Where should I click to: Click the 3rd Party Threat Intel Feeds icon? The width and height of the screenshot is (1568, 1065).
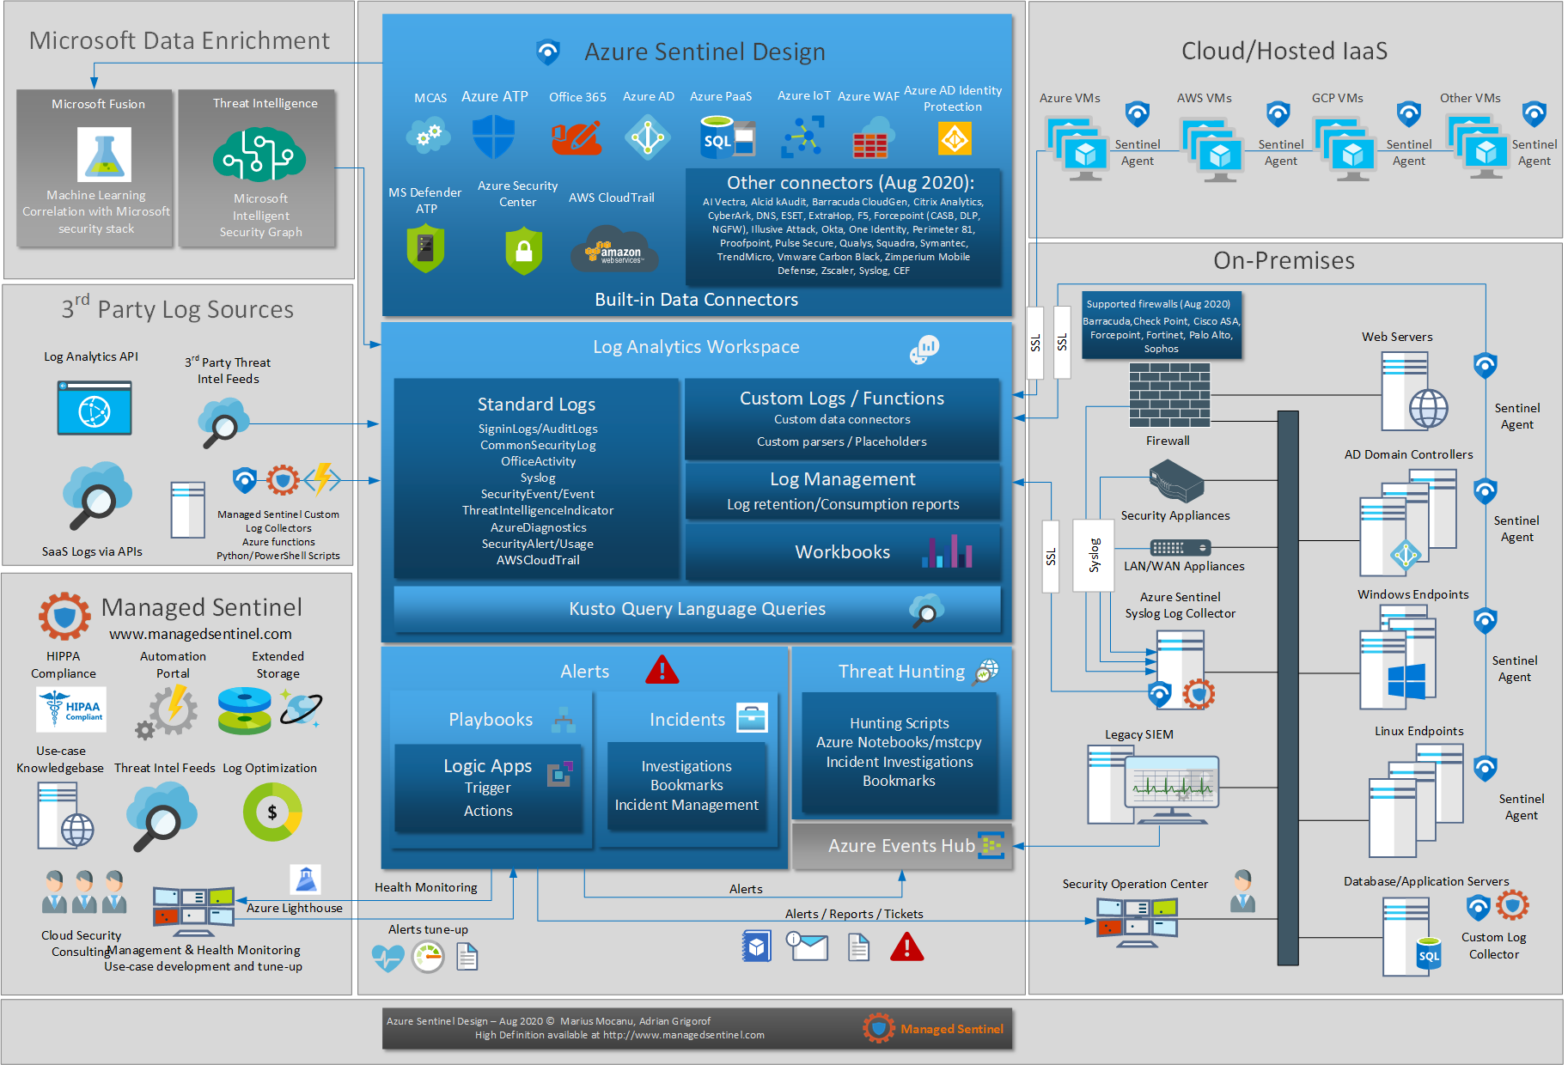[x=223, y=422]
